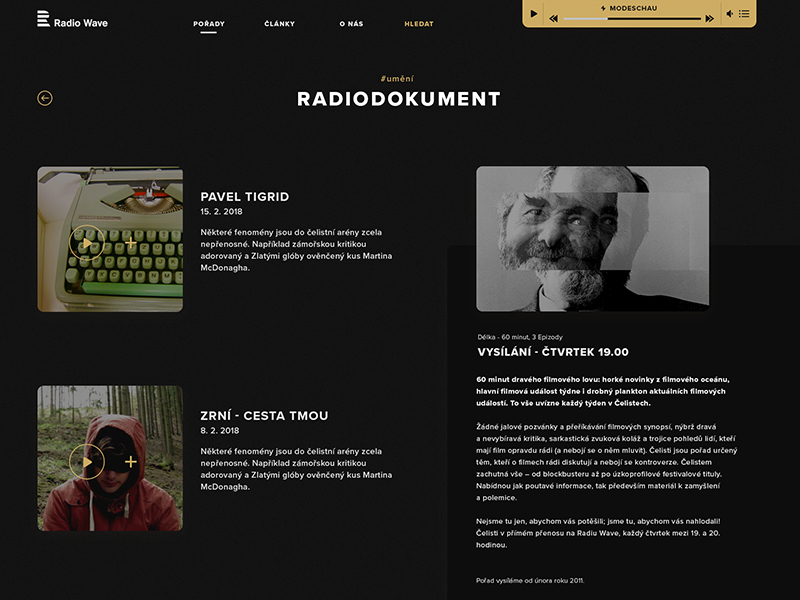Mute the player using the speaker icon
The width and height of the screenshot is (800, 600).
pyautogui.click(x=730, y=14)
